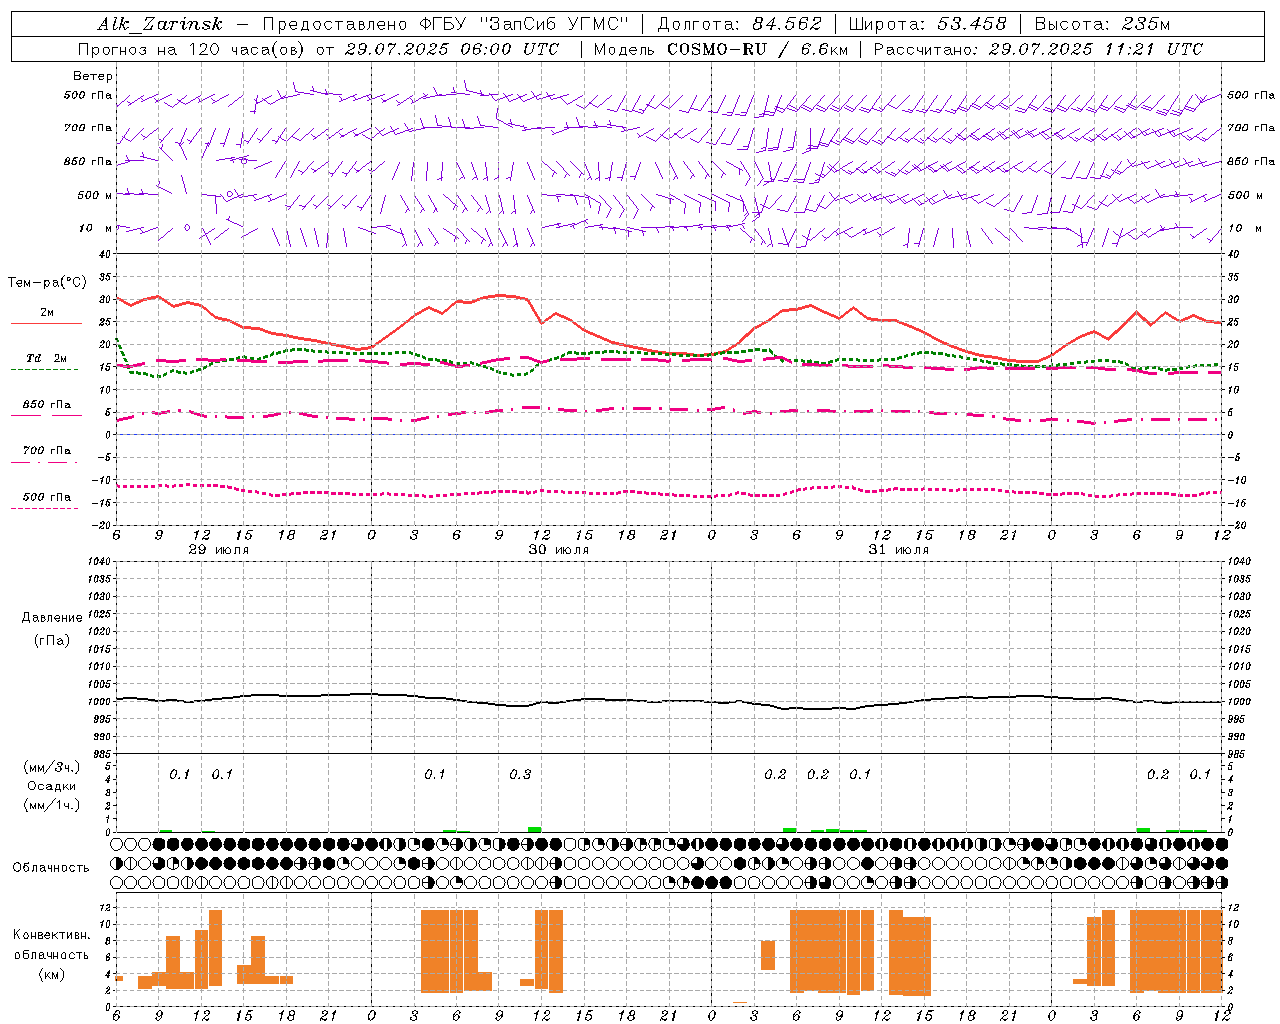
Task: Select the "(мм/3ч.)" precipitation unit label
Action: [52, 768]
